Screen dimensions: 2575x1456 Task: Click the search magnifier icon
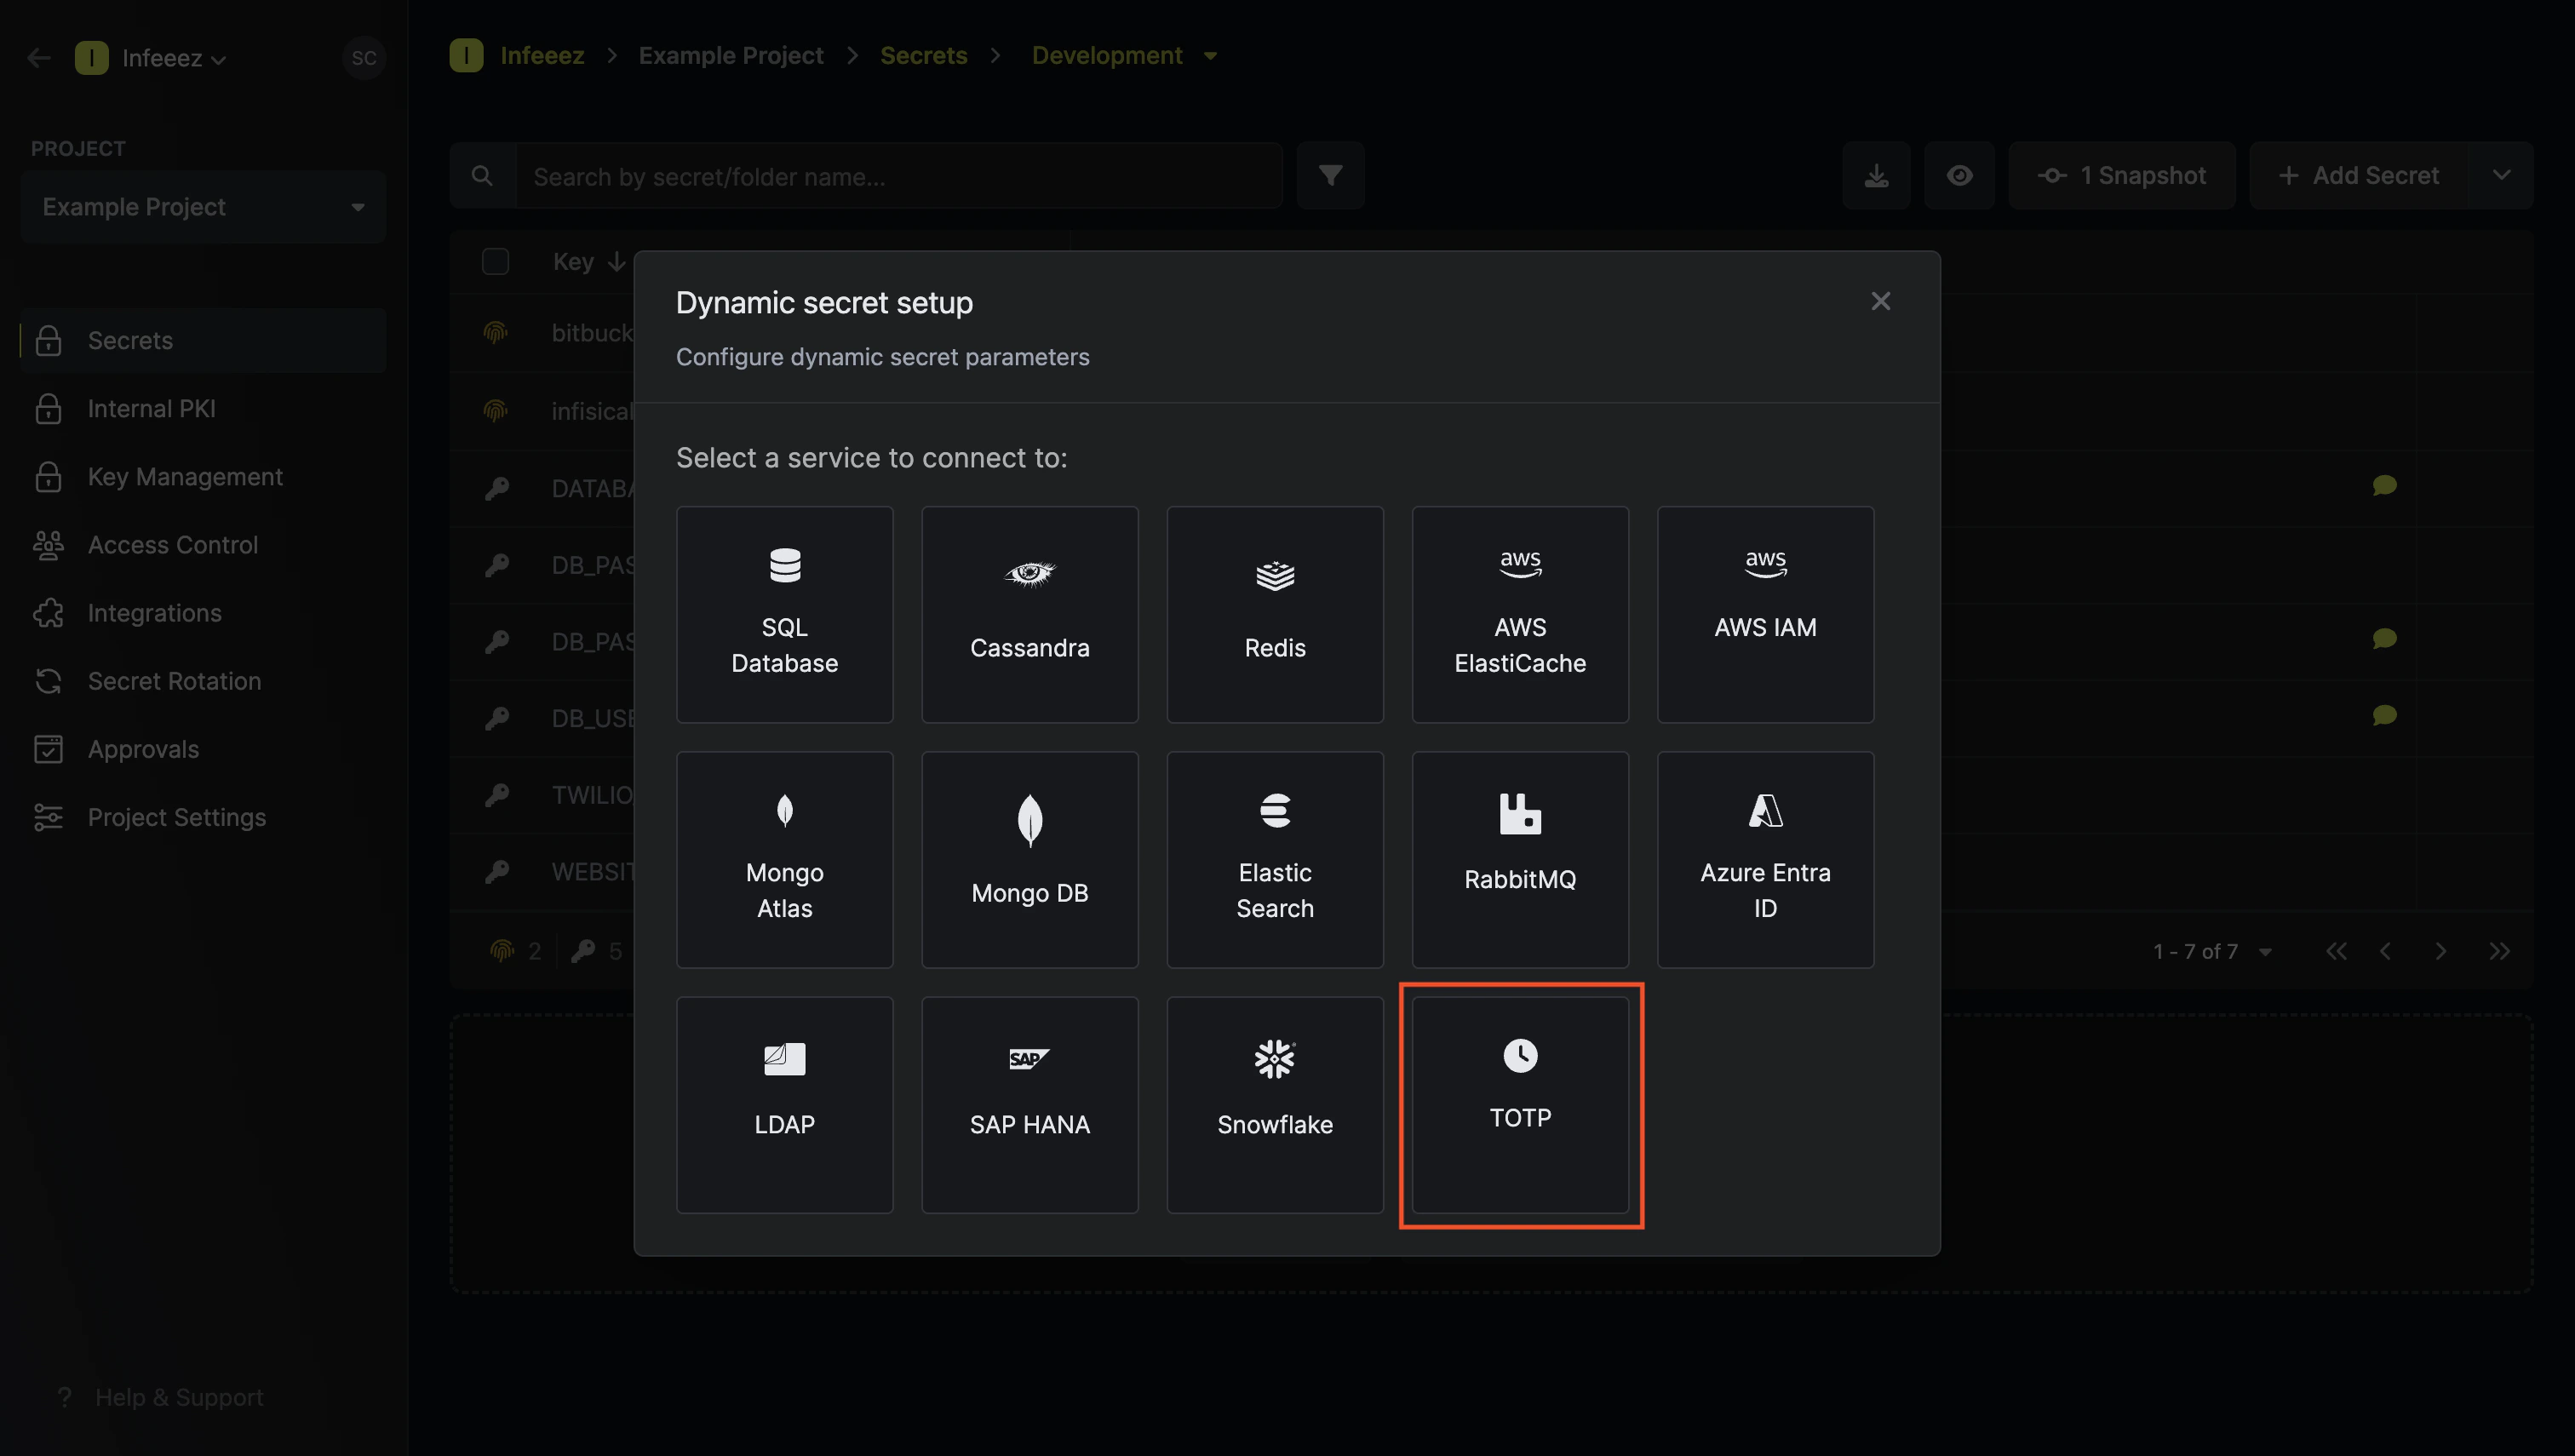click(482, 175)
